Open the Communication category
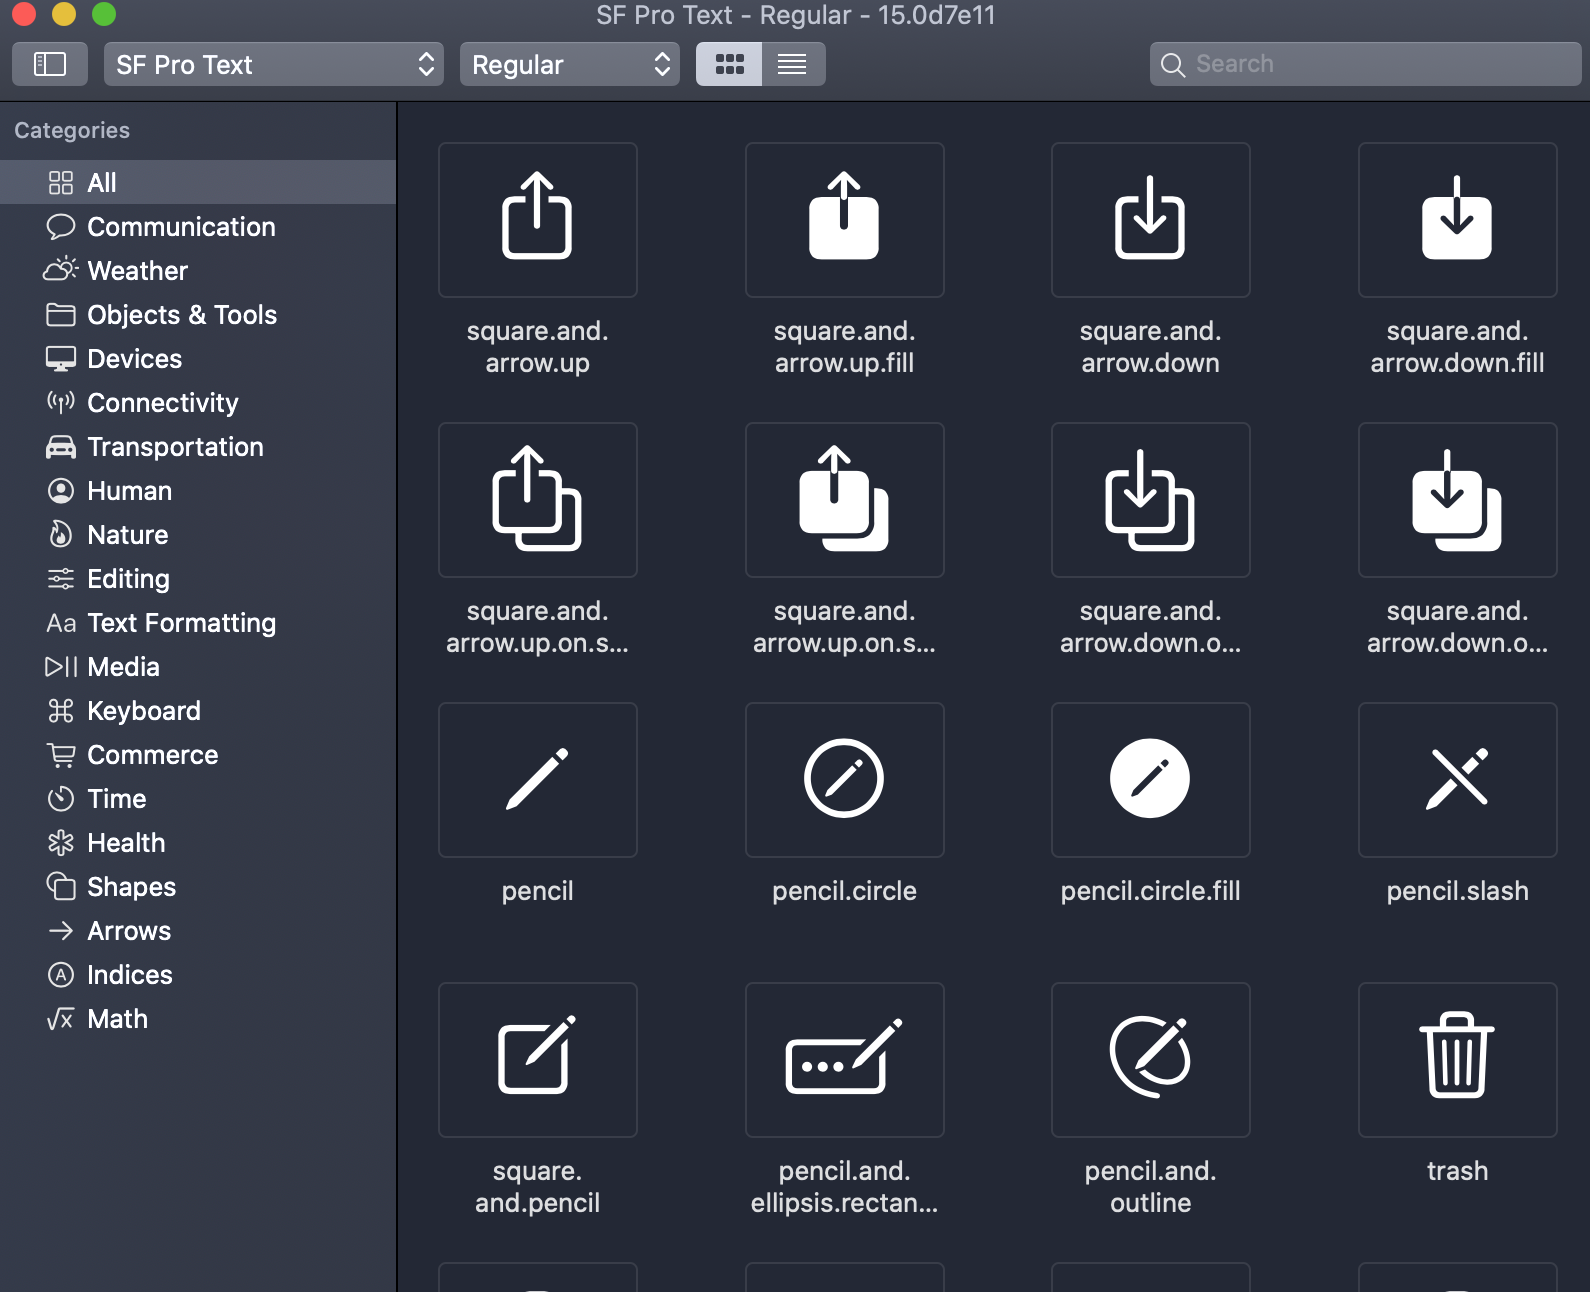Image resolution: width=1590 pixels, height=1292 pixels. click(x=198, y=226)
